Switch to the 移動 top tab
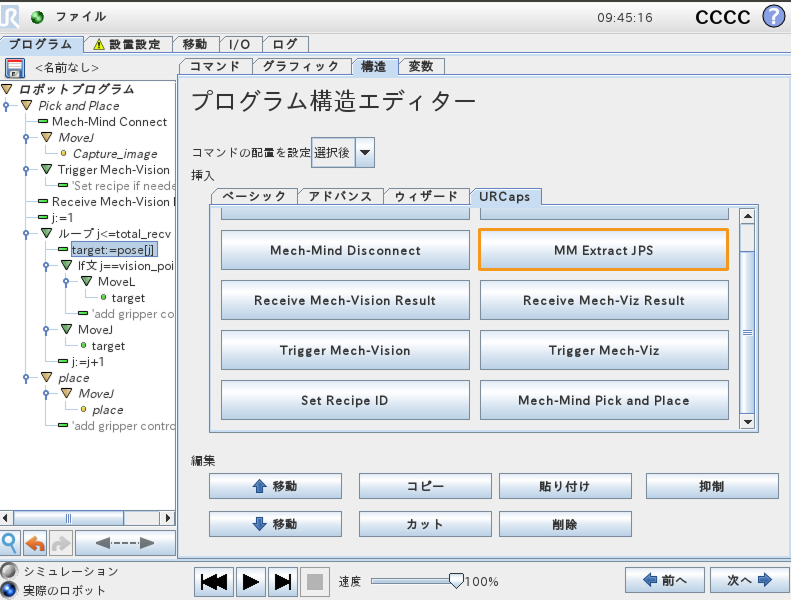The height and width of the screenshot is (600, 791). [195, 44]
